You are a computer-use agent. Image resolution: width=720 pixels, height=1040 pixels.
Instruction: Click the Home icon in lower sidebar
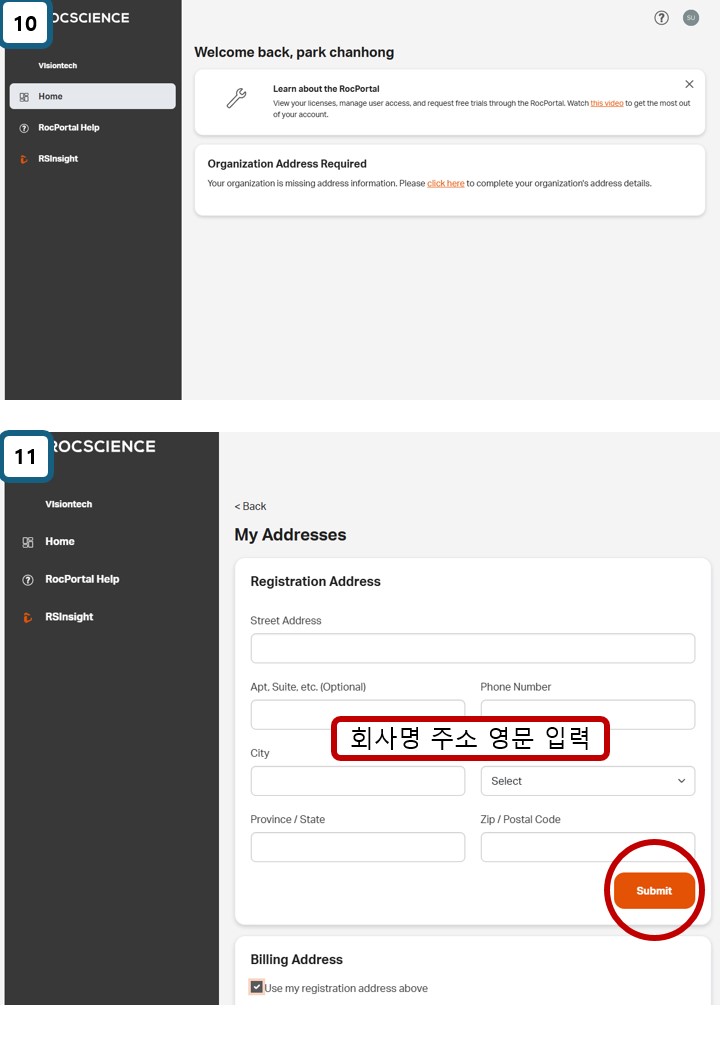click(27, 542)
